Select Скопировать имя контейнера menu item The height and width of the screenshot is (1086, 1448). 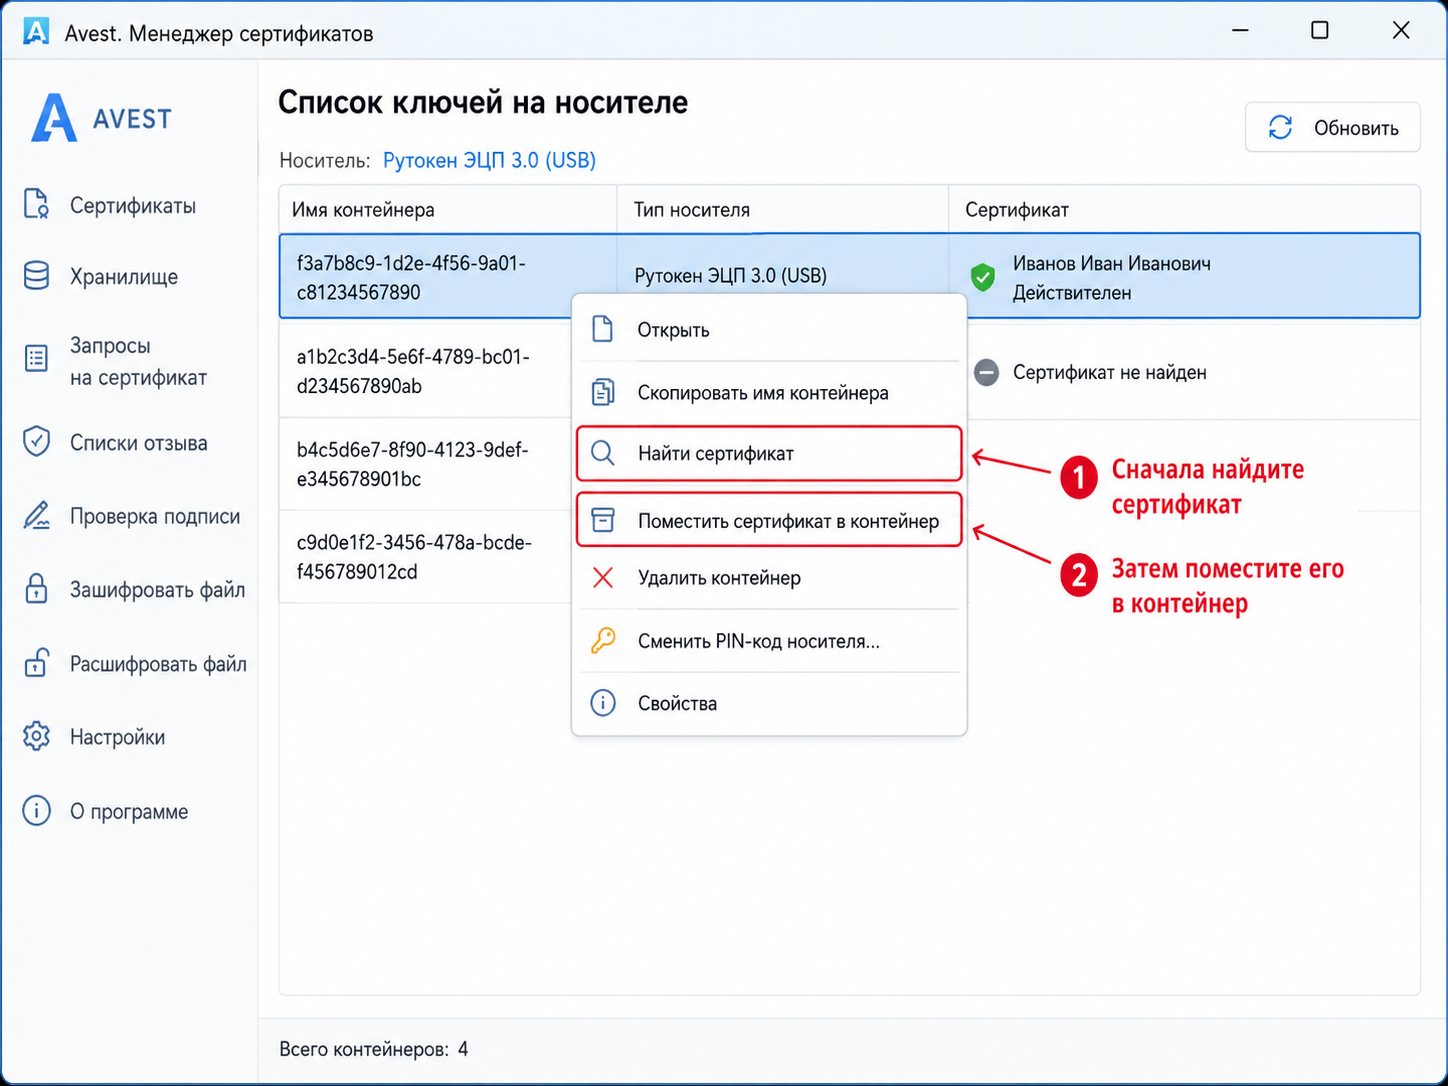769,392
